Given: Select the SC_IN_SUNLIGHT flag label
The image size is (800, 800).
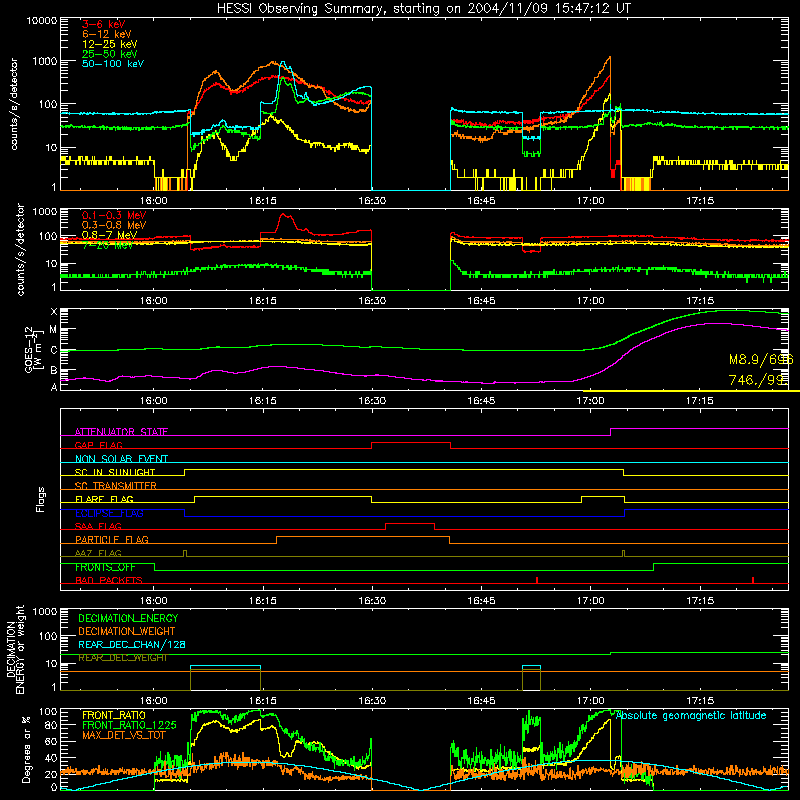Looking at the screenshot, I should (x=115, y=472).
